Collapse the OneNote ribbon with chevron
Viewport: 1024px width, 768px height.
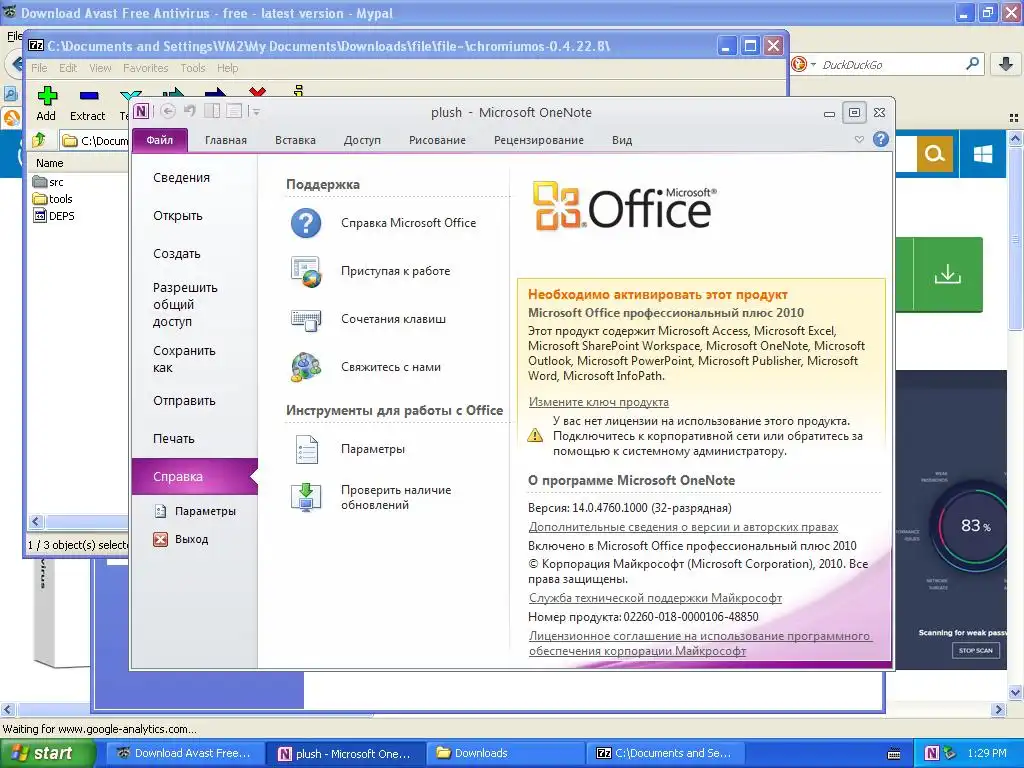tap(859, 140)
